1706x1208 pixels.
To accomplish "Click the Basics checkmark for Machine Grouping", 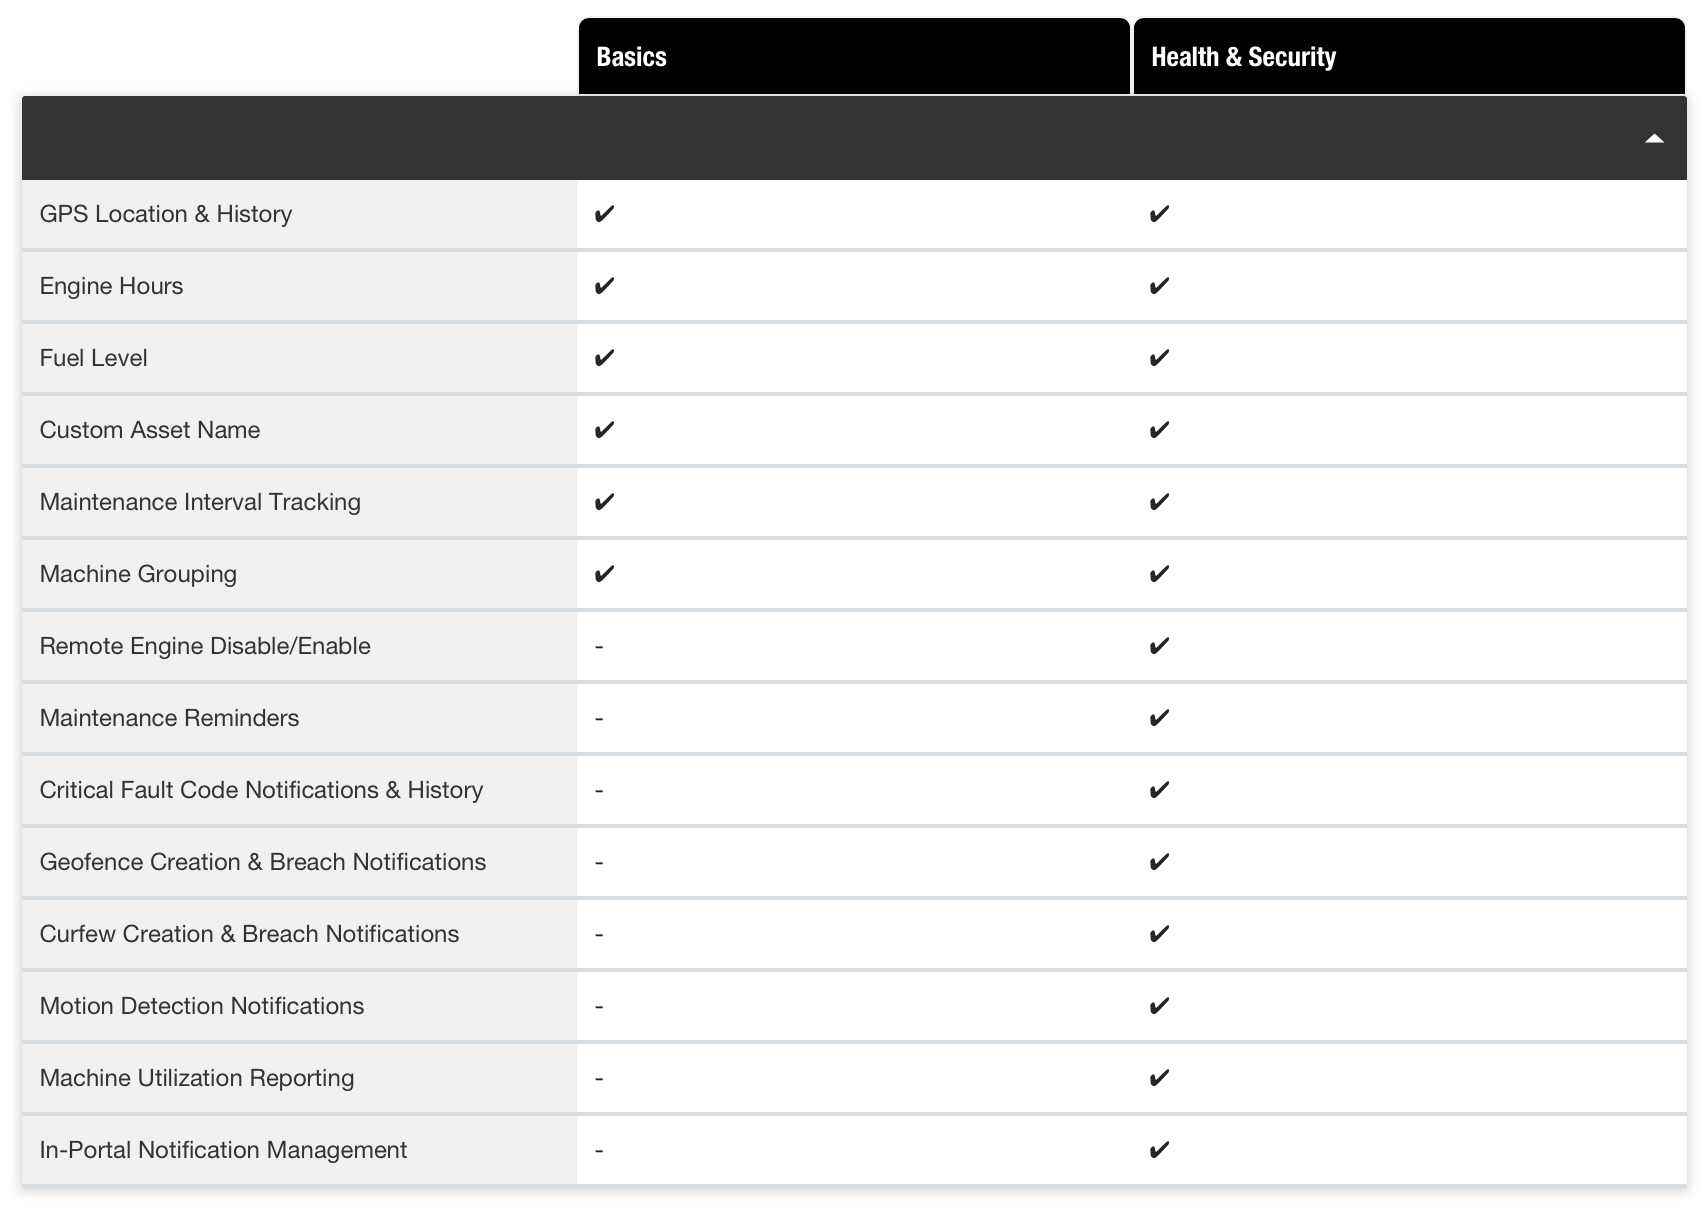I will click(x=604, y=574).
